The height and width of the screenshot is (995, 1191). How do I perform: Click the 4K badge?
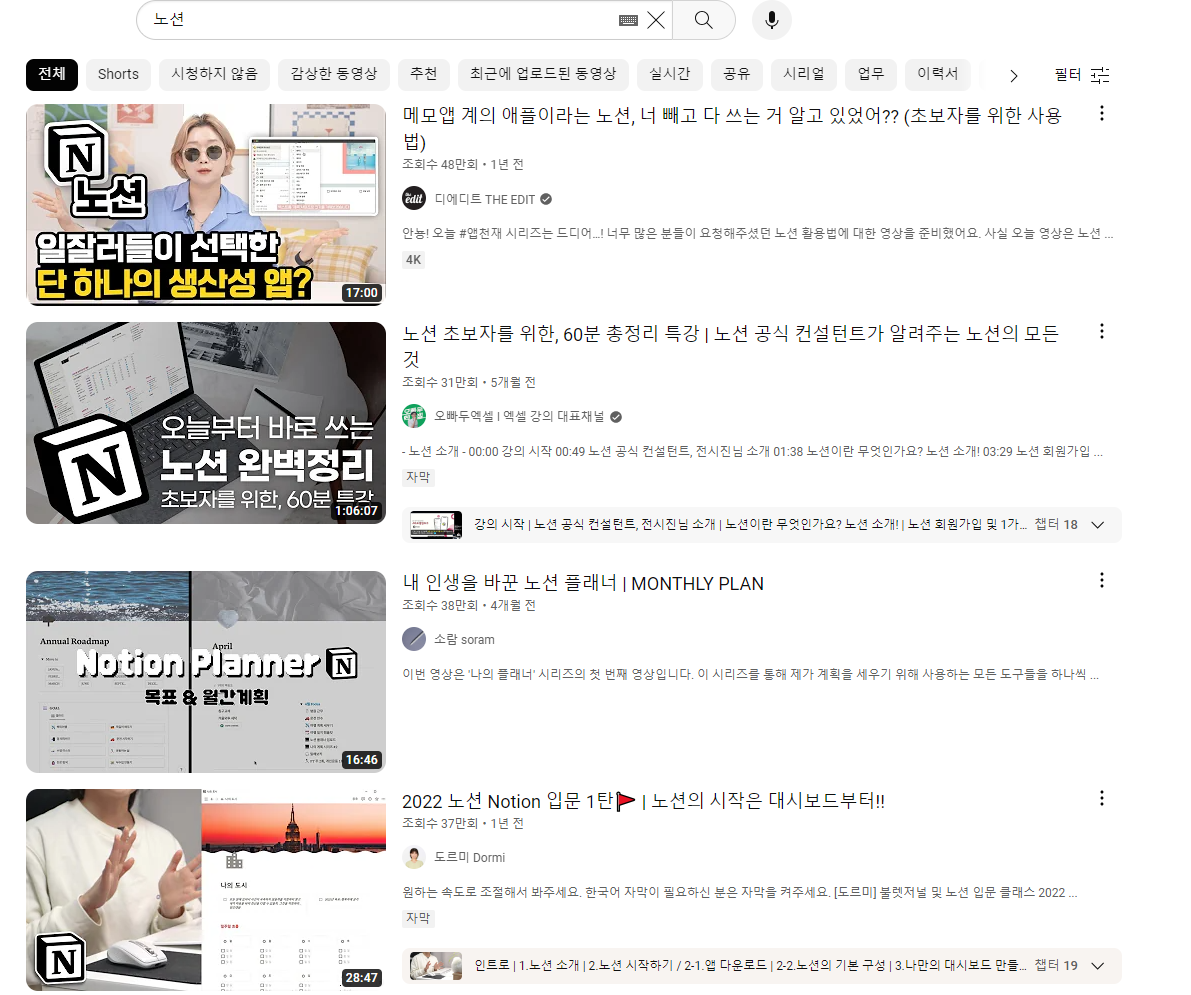[413, 260]
